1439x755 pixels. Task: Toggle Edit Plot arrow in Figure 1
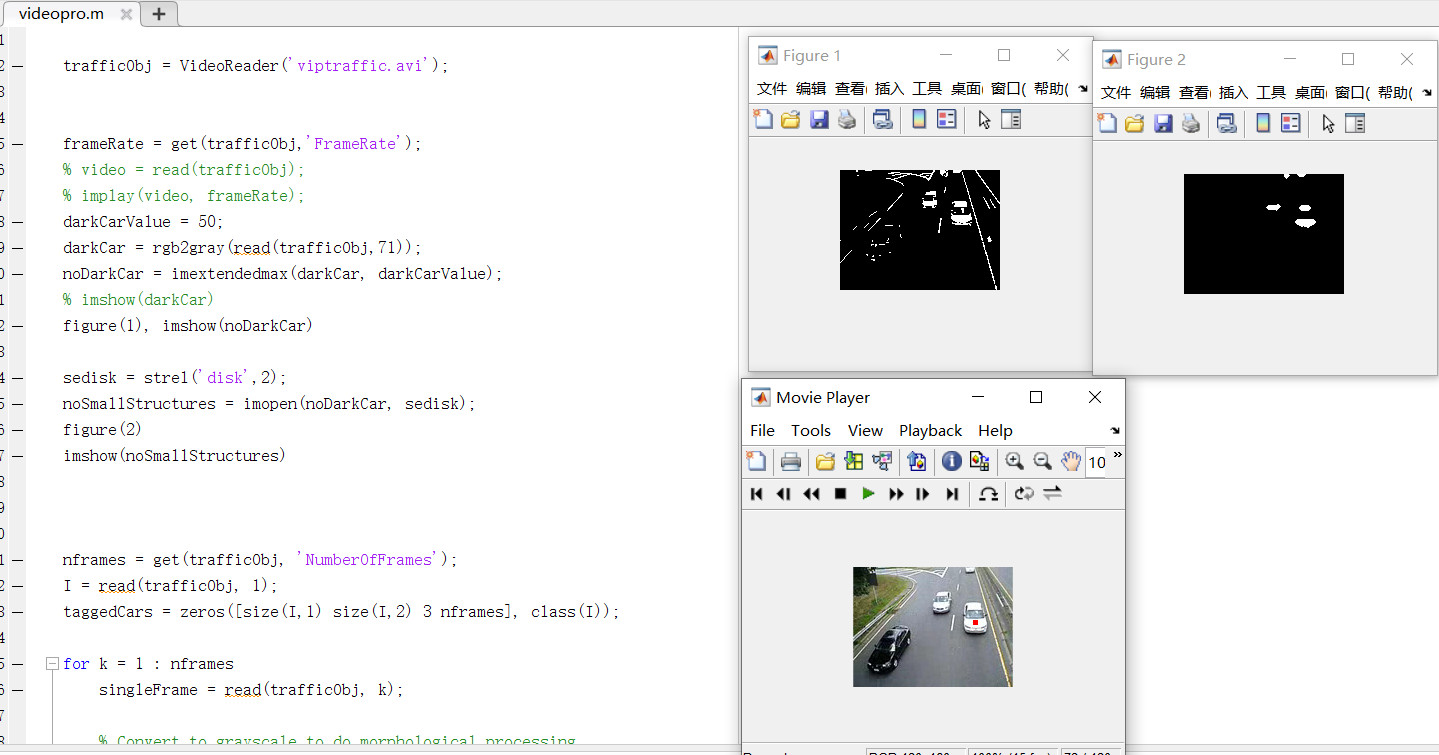pos(984,120)
